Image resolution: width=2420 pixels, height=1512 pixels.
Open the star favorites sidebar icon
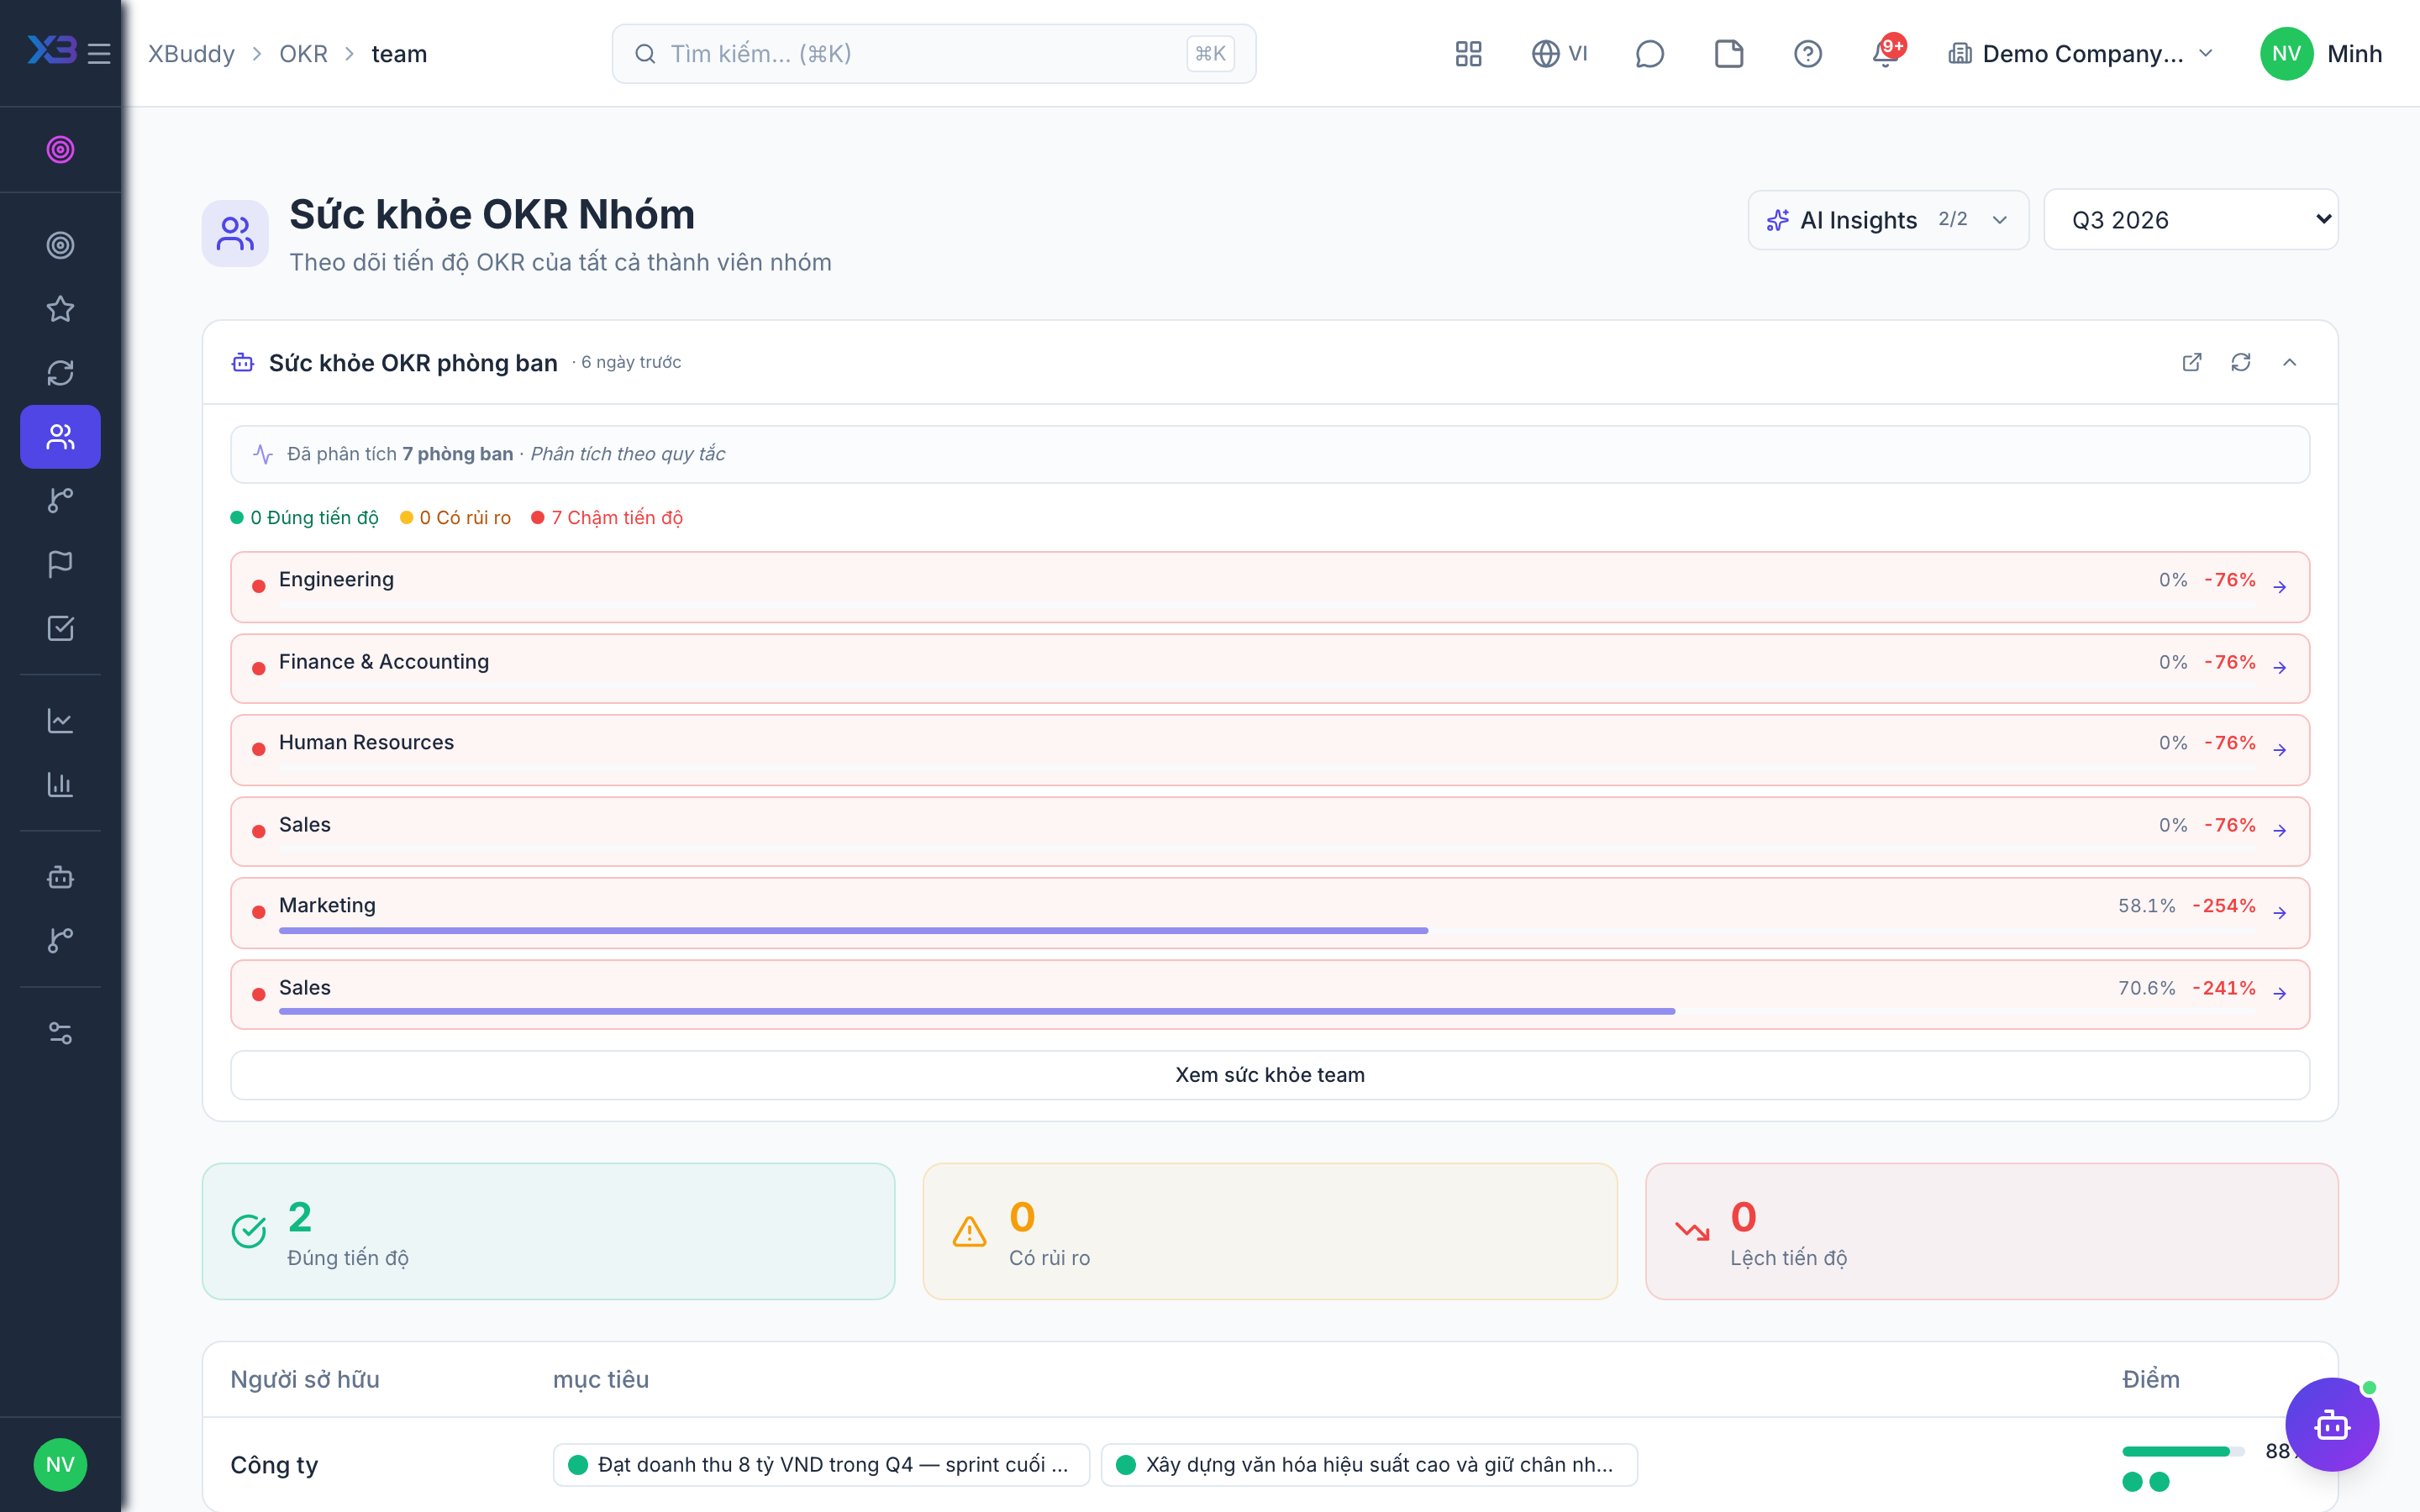pyautogui.click(x=60, y=309)
